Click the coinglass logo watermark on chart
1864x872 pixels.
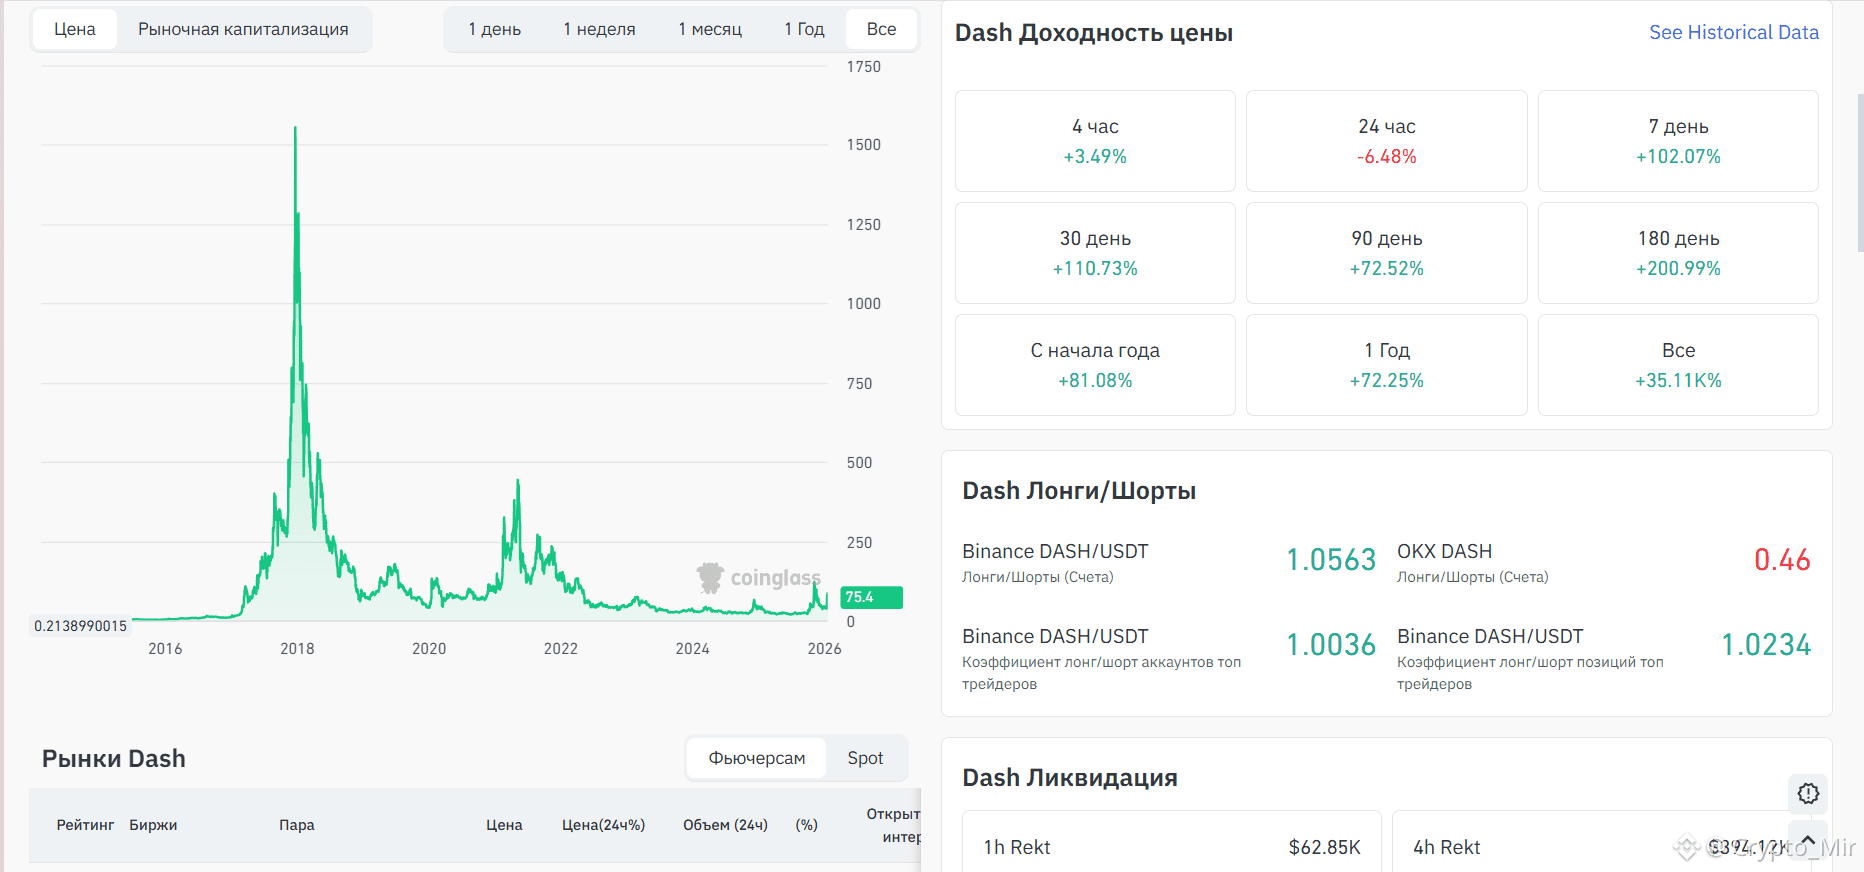coord(759,578)
